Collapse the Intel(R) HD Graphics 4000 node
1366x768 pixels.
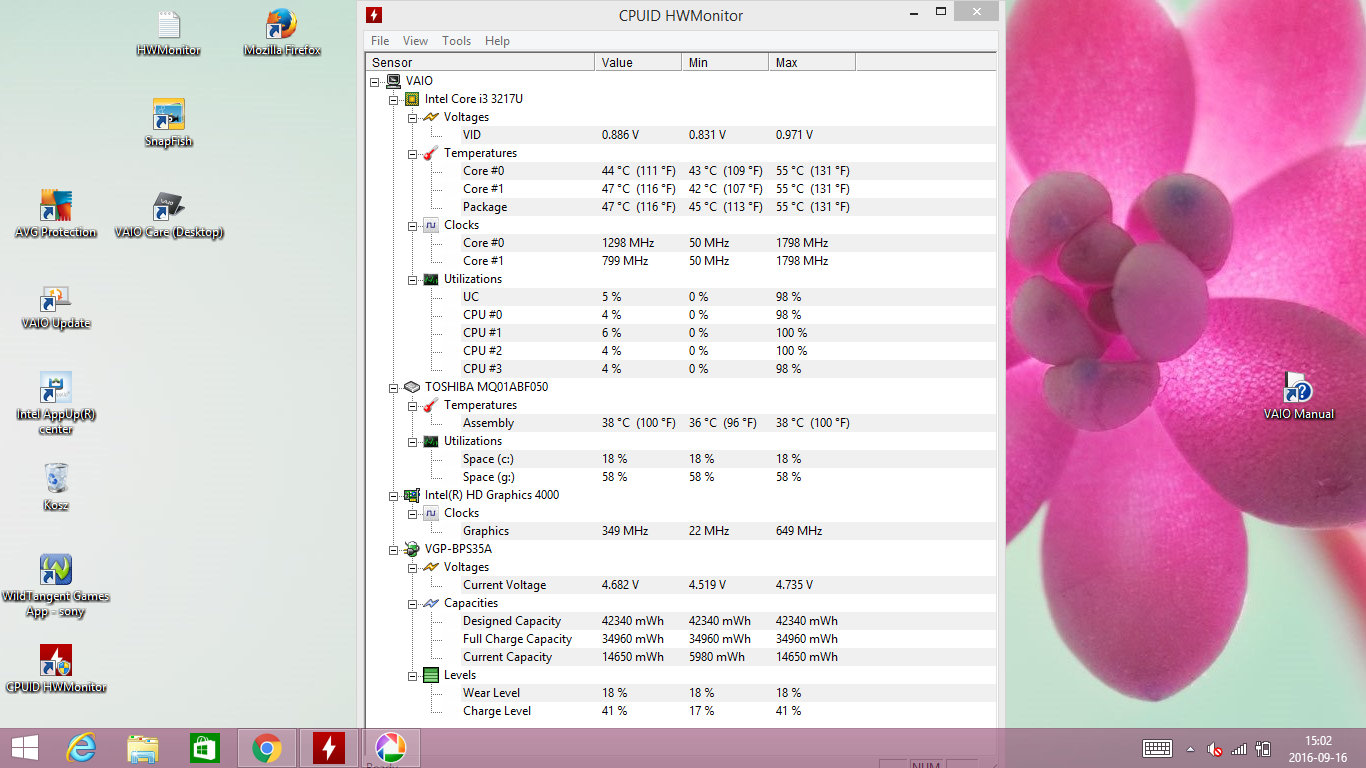click(393, 495)
